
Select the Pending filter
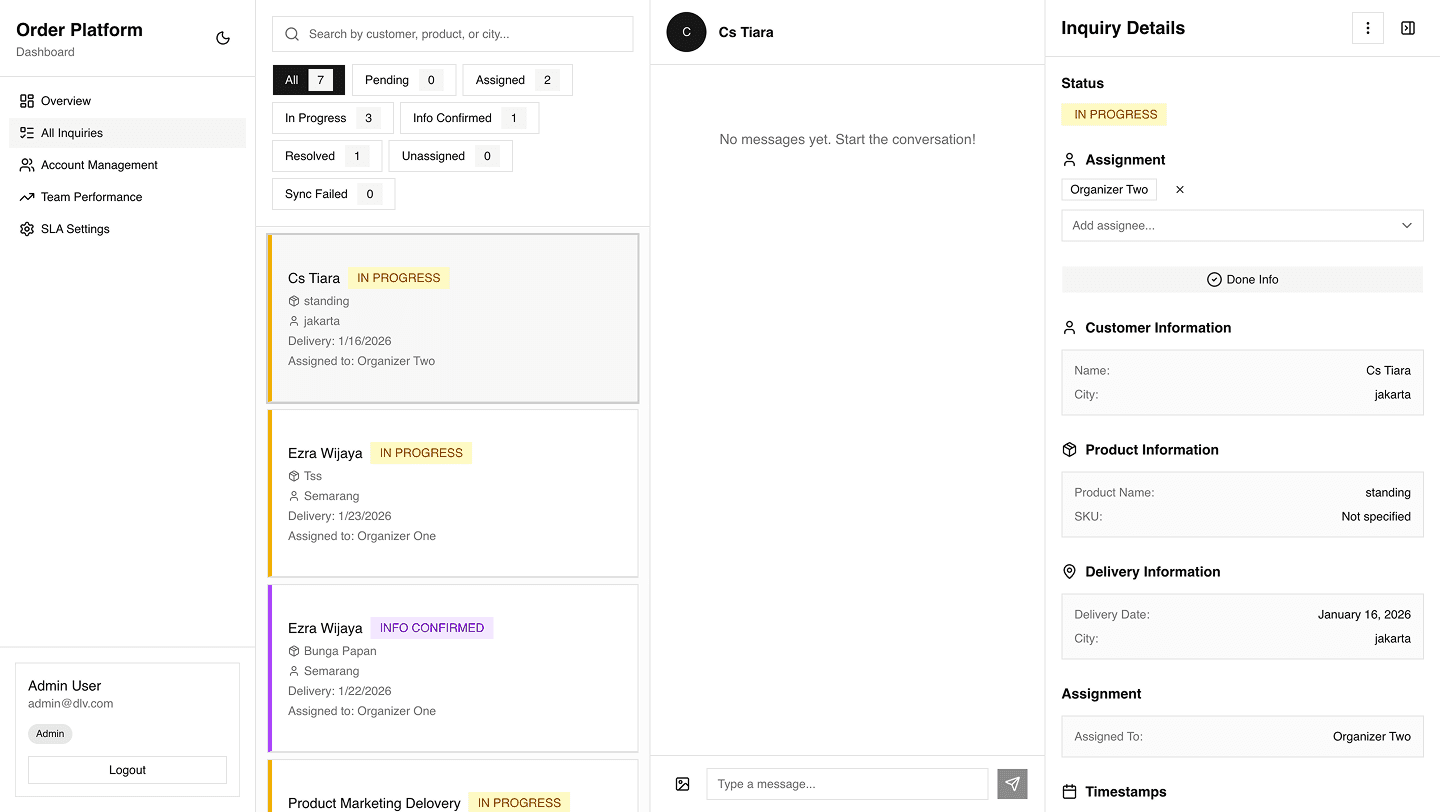point(404,79)
